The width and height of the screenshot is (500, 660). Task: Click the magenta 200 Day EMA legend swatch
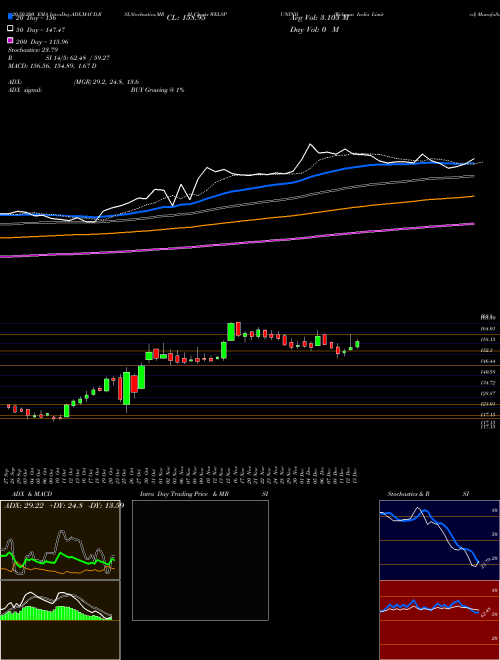[11, 40]
